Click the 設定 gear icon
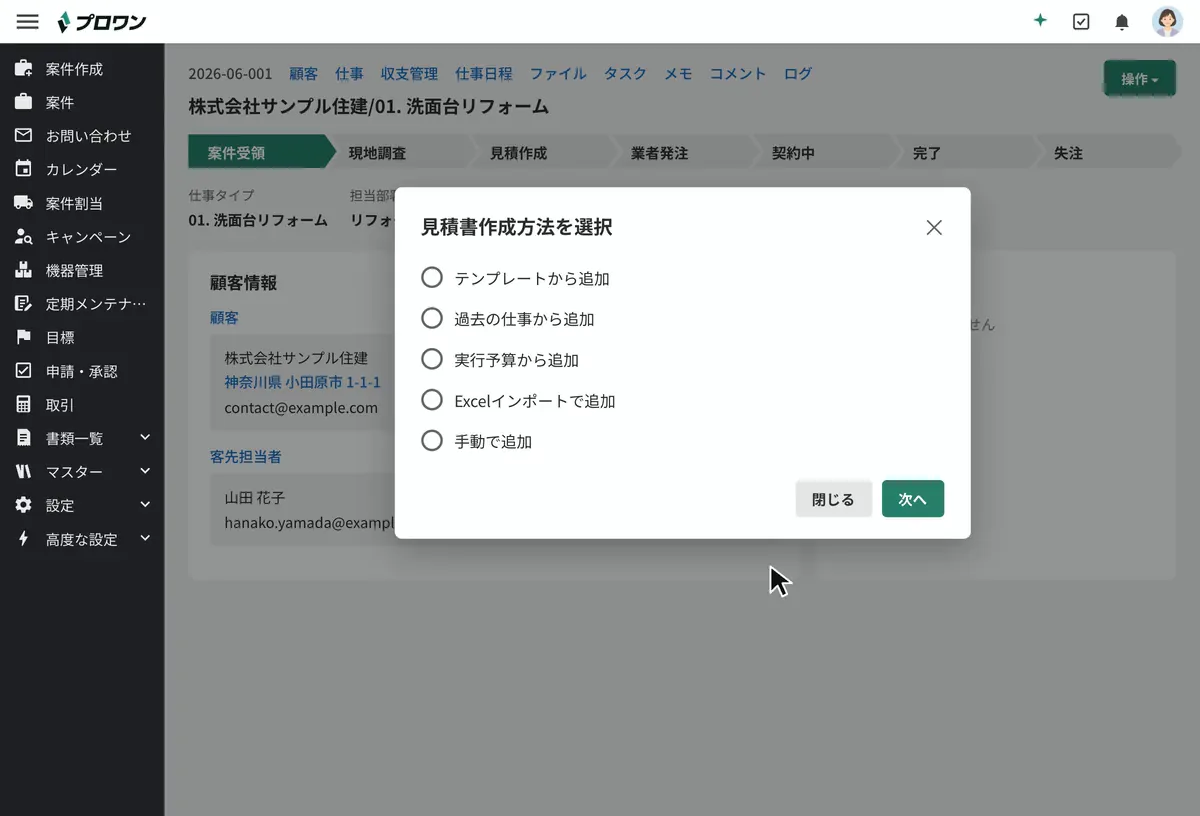This screenshot has width=1200, height=816. click(x=23, y=505)
